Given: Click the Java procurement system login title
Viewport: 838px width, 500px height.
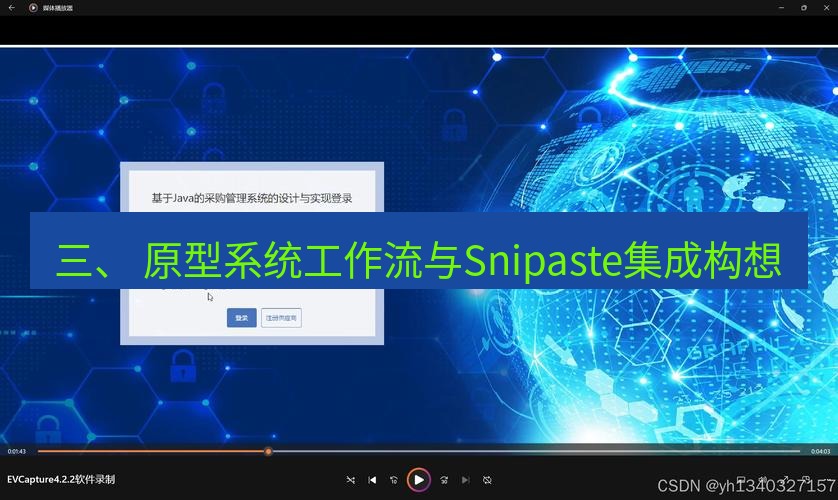Looking at the screenshot, I should 252,198.
